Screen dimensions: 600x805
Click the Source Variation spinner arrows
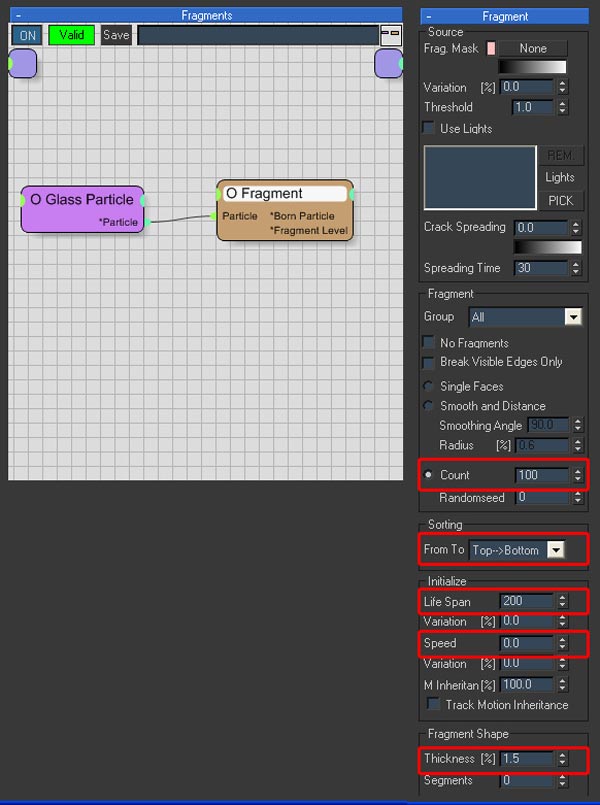563,87
